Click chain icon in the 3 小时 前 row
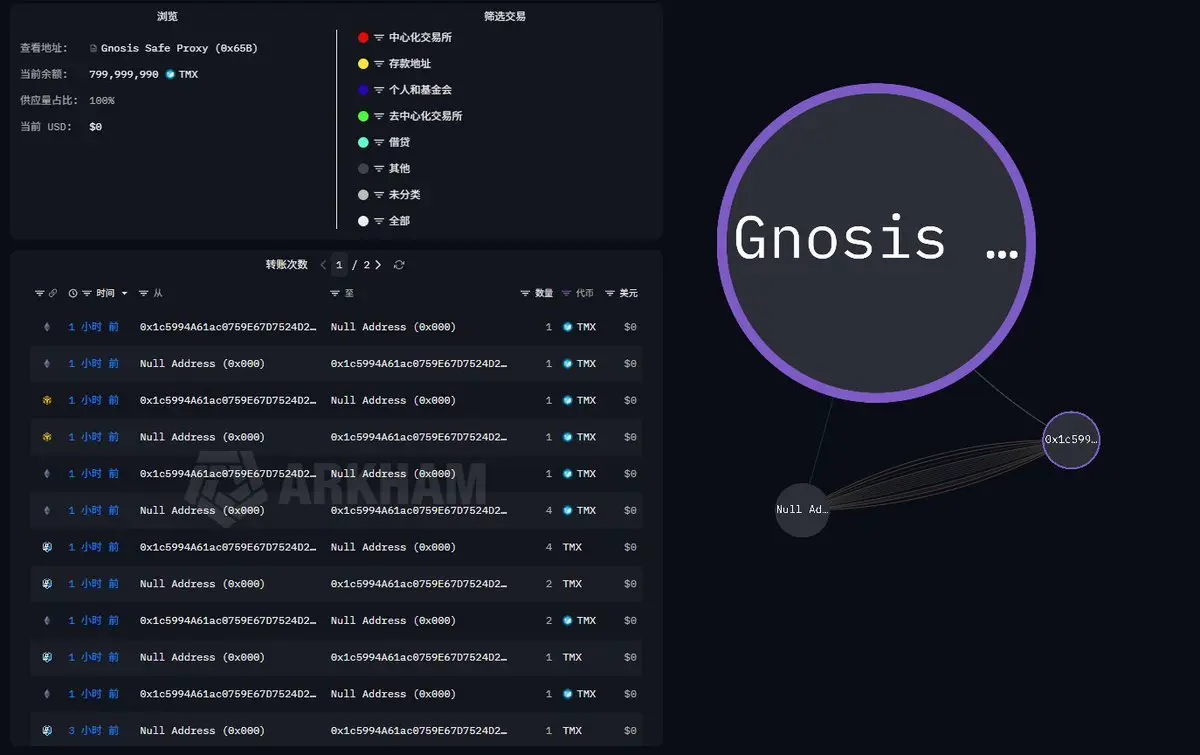 (x=46, y=731)
